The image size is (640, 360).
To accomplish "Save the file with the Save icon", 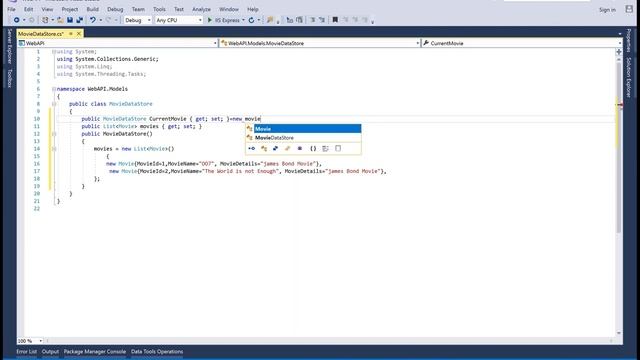I will tap(70, 20).
